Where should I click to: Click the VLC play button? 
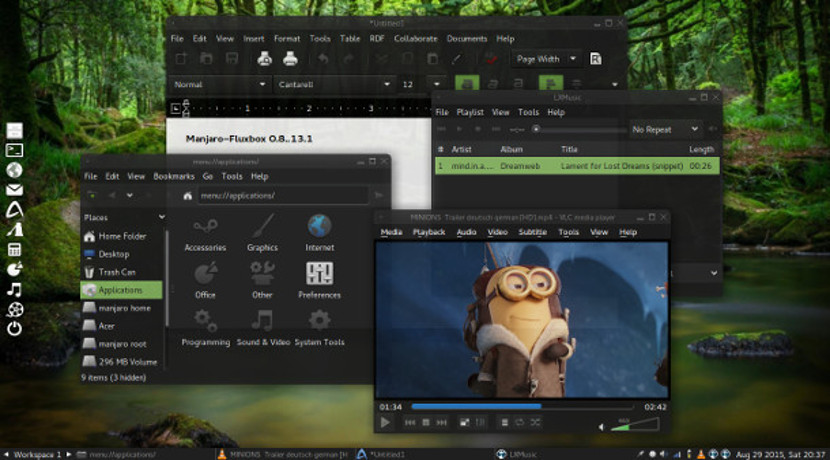click(x=386, y=423)
